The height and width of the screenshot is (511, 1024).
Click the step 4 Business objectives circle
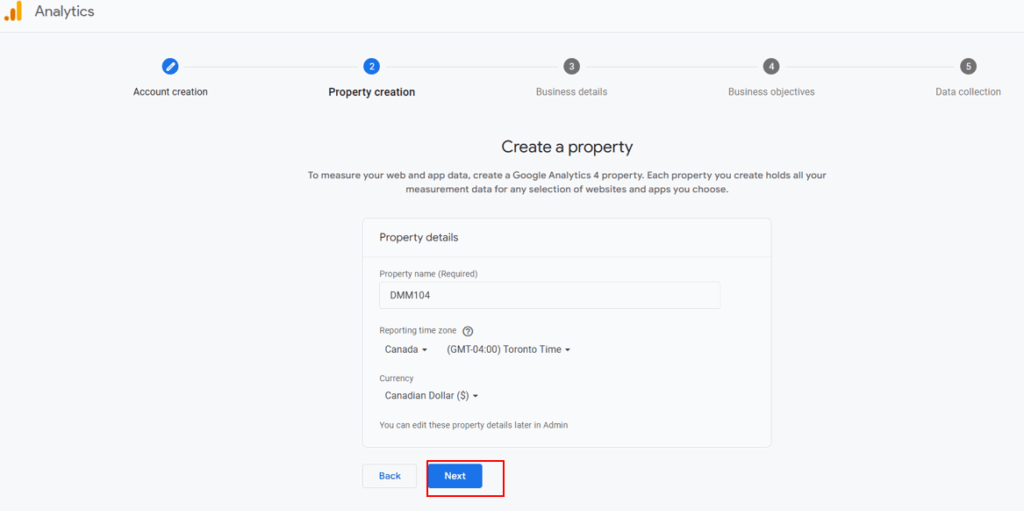coord(771,66)
